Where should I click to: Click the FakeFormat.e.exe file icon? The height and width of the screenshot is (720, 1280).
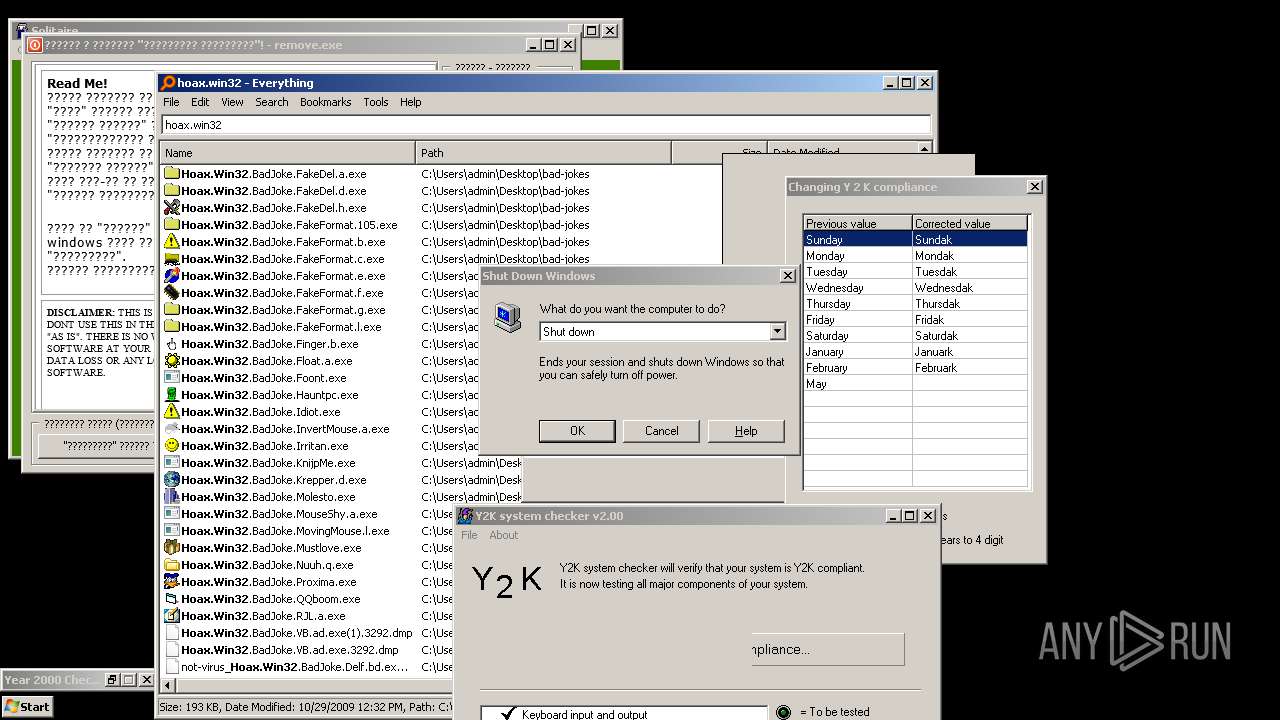pyautogui.click(x=171, y=276)
